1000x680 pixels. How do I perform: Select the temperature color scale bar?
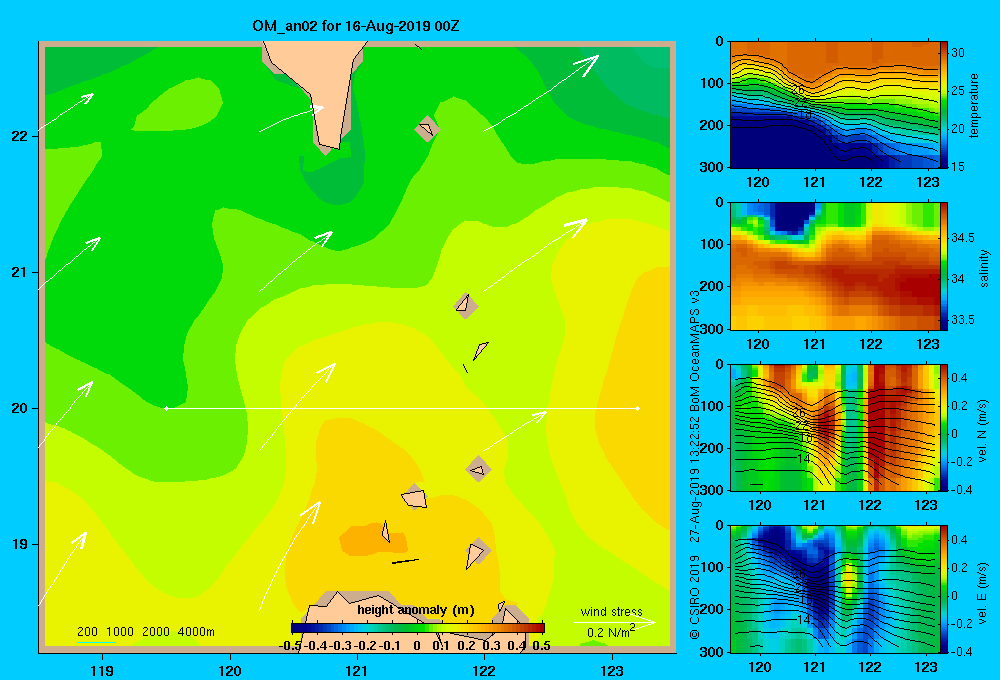(x=944, y=105)
